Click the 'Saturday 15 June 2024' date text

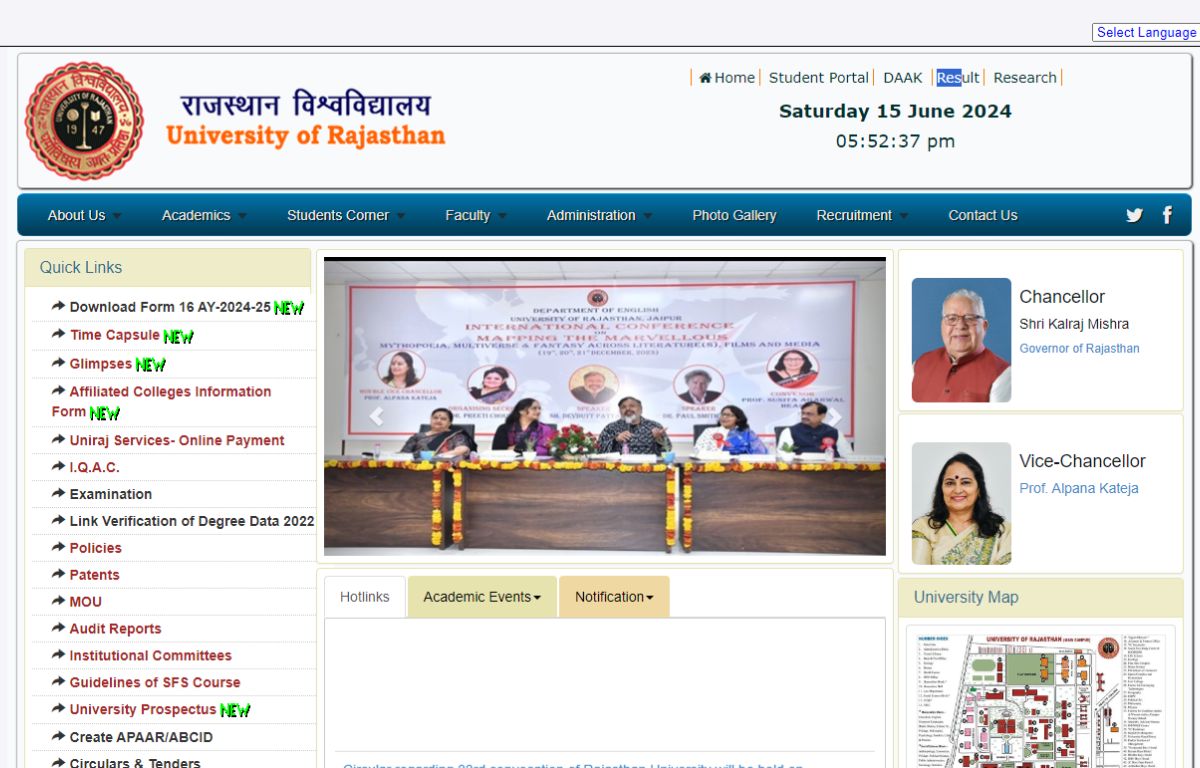[x=895, y=111]
